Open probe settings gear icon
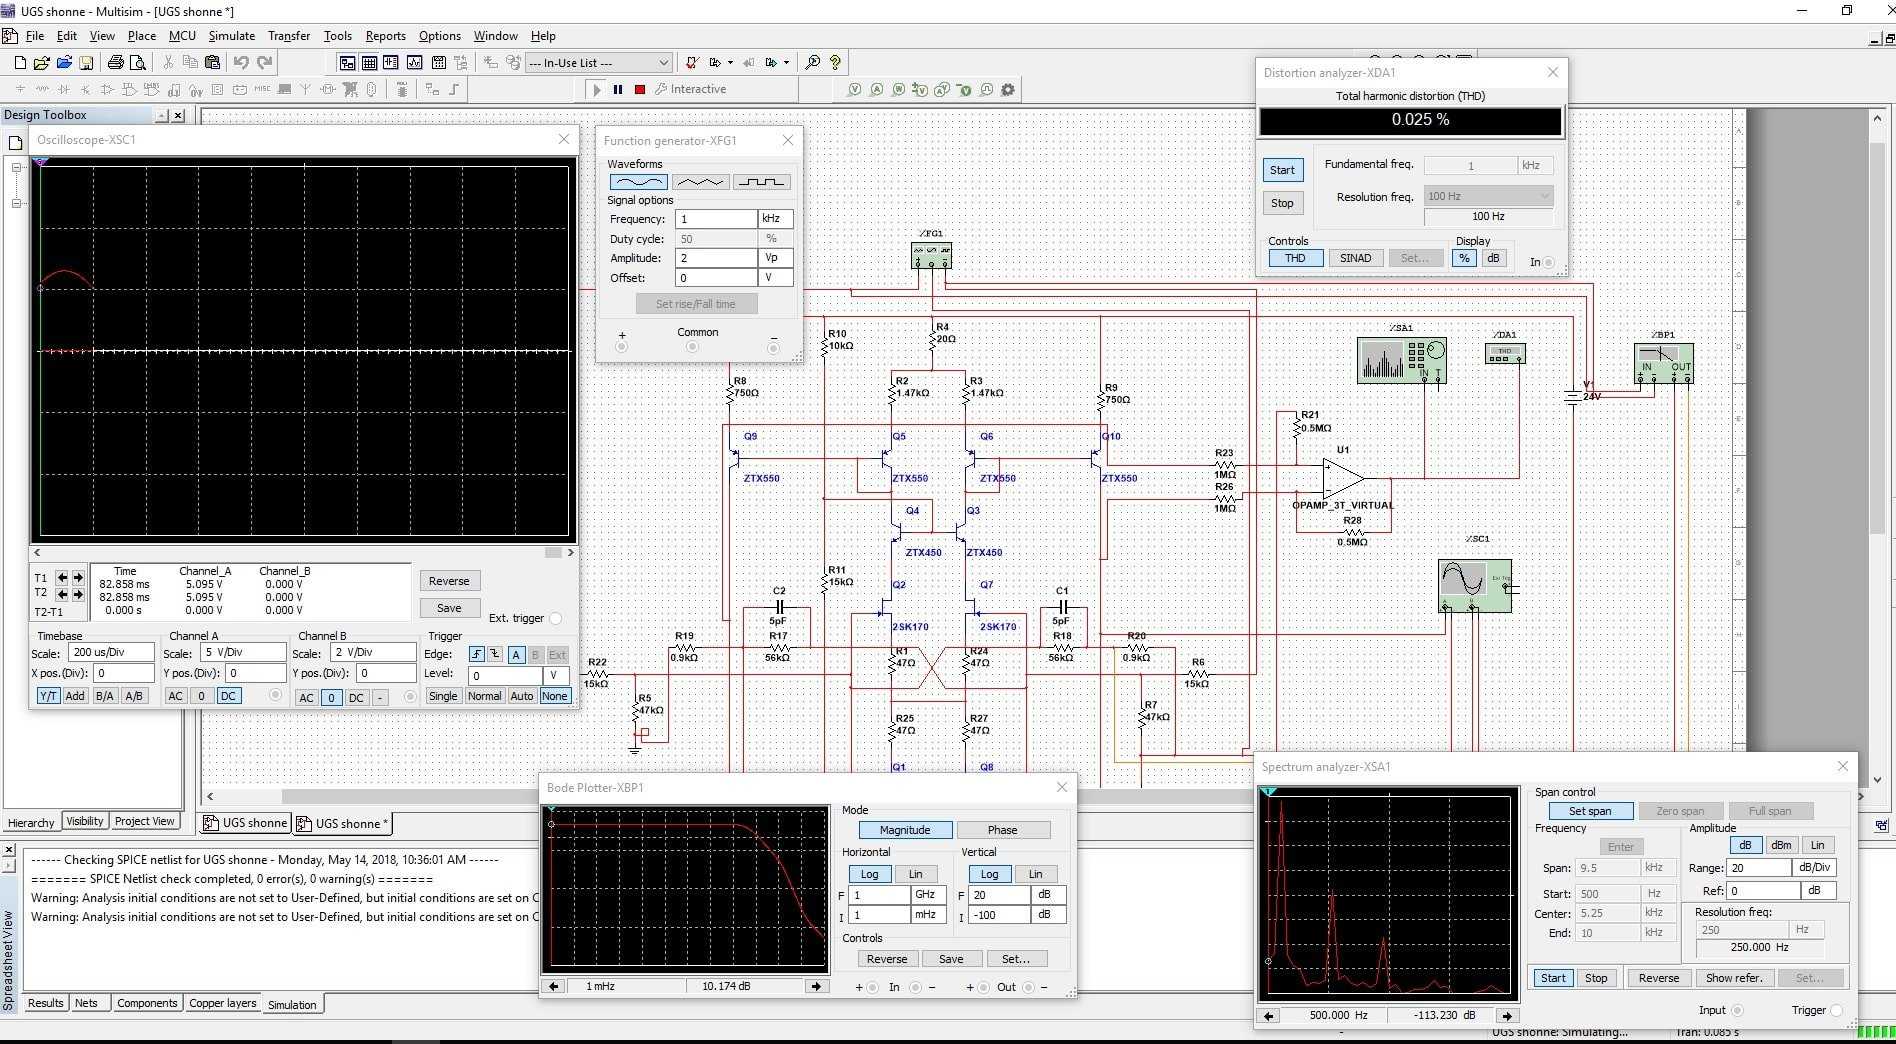The width and height of the screenshot is (1896, 1044). 1008,89
